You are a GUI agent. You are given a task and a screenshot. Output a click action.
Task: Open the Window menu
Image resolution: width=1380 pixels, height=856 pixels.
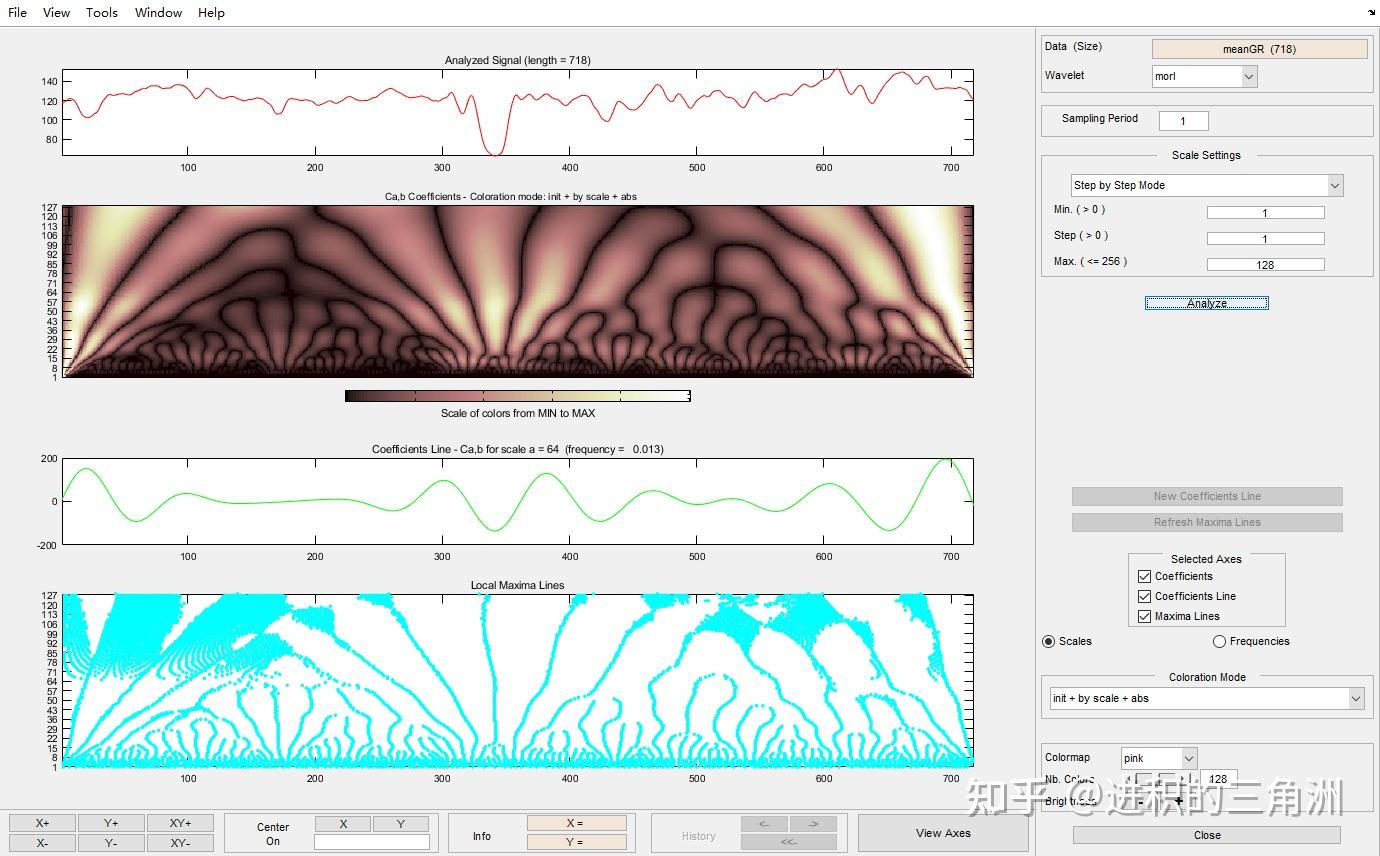pos(158,13)
